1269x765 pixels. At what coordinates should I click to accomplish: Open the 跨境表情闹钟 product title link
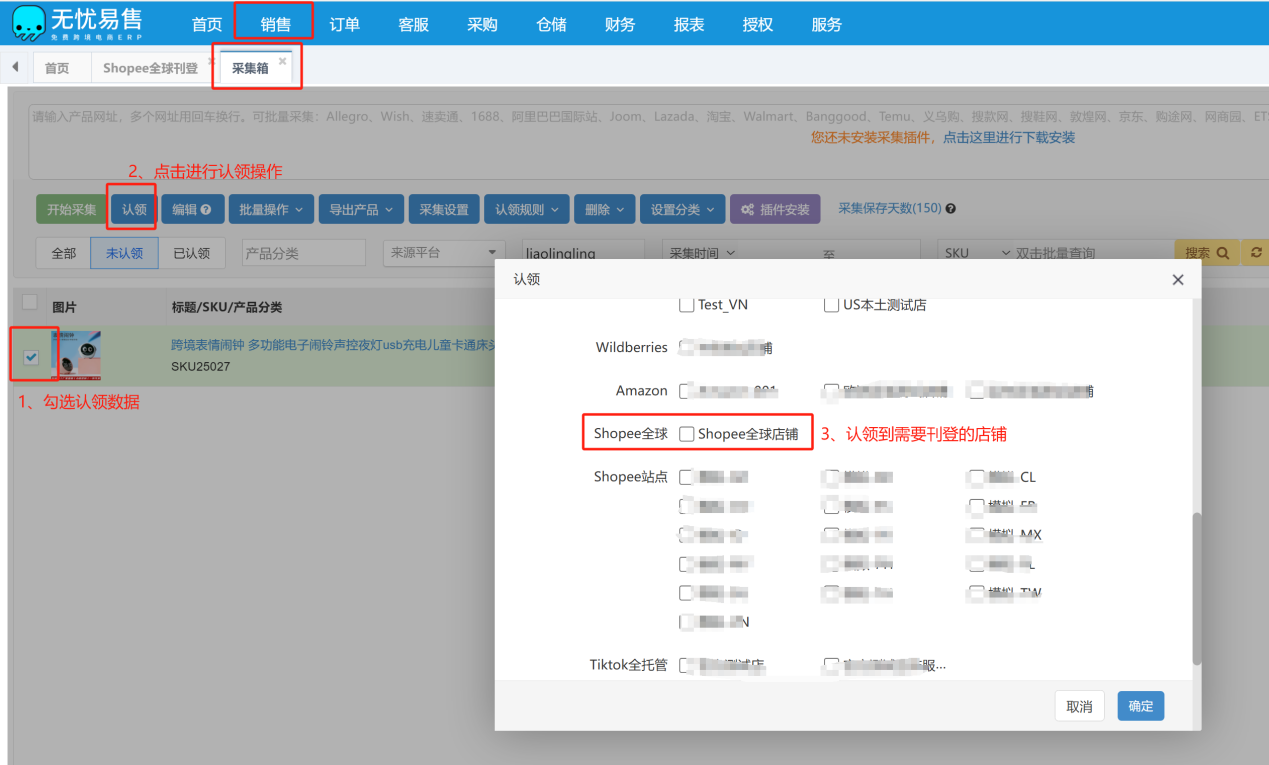pos(333,346)
